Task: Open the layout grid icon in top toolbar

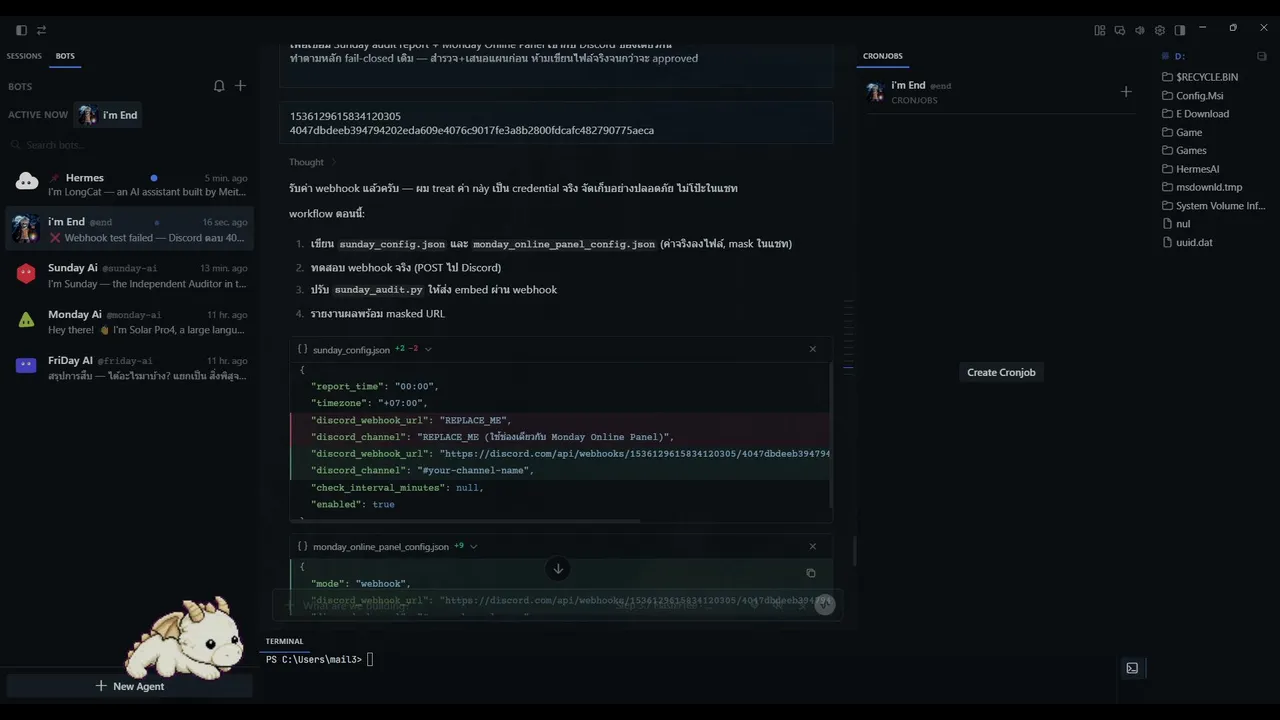Action: [x=1100, y=30]
